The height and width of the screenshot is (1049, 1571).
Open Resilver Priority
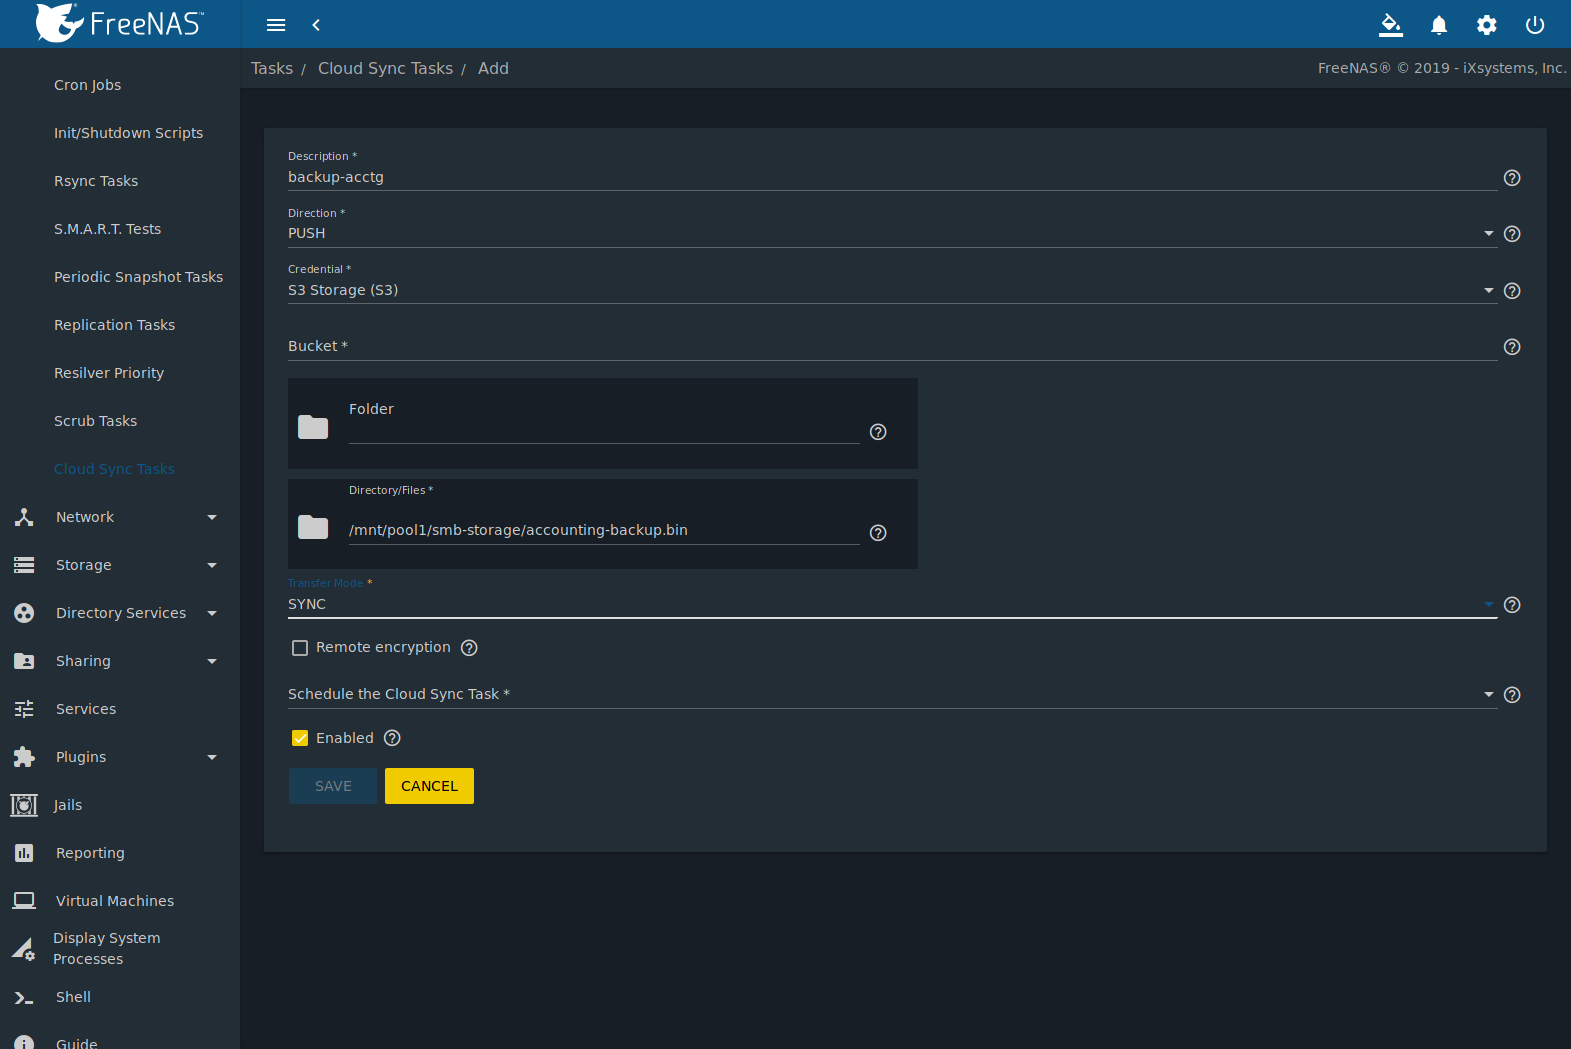click(x=109, y=373)
